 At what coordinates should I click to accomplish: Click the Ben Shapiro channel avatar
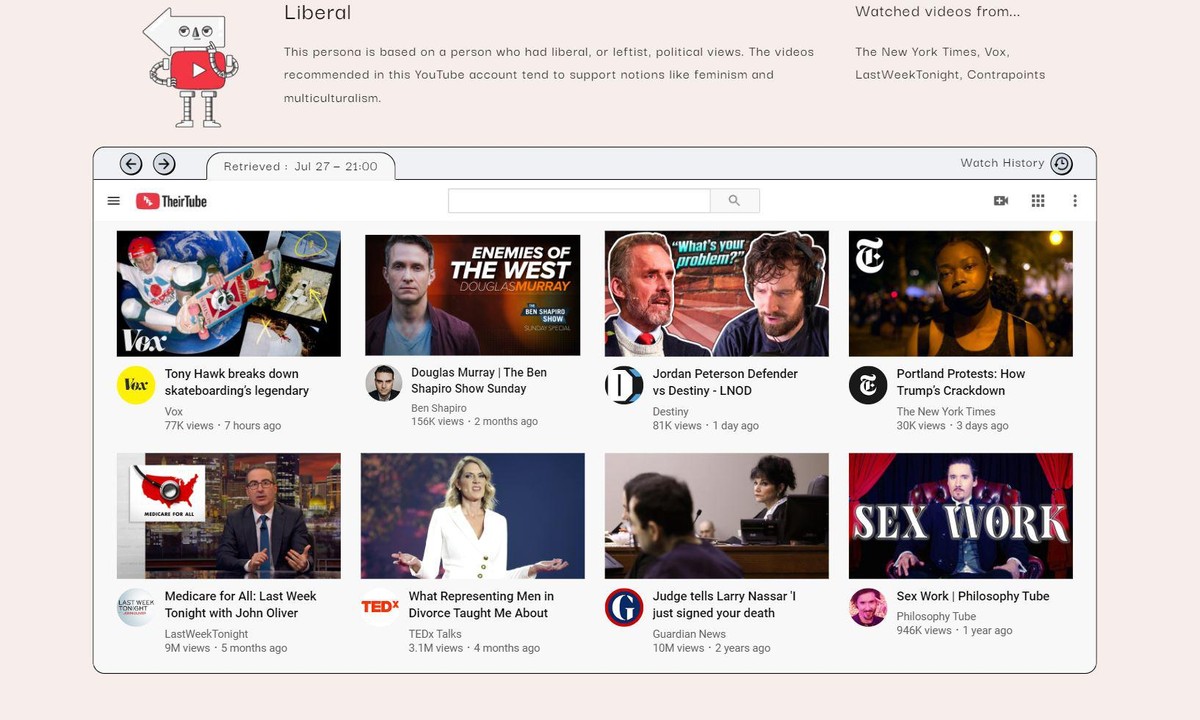pyautogui.click(x=383, y=383)
